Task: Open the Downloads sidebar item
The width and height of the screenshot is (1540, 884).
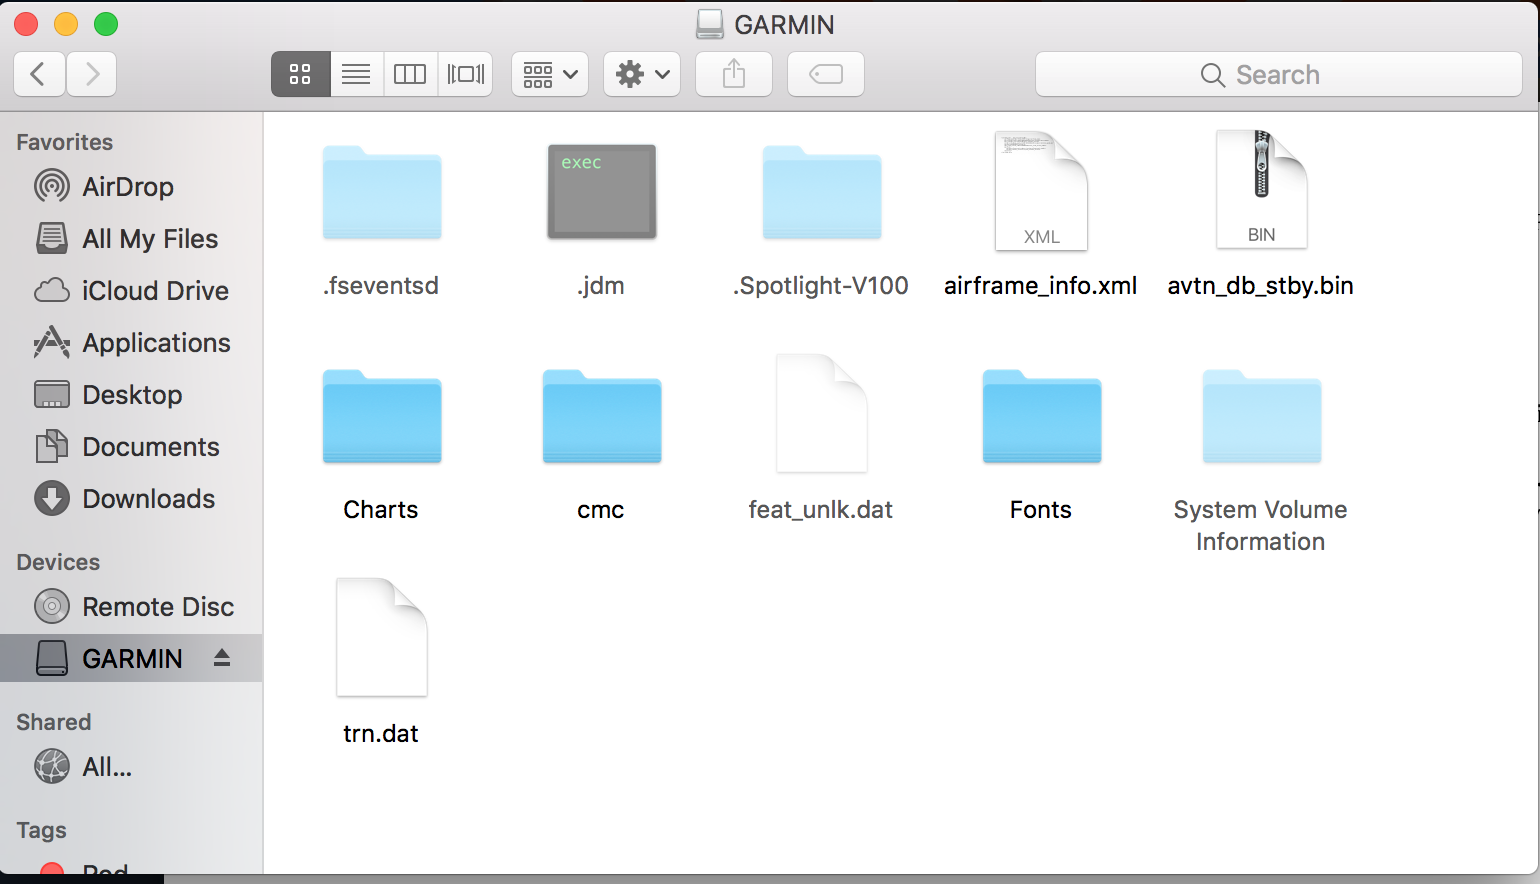Action: [x=148, y=499]
